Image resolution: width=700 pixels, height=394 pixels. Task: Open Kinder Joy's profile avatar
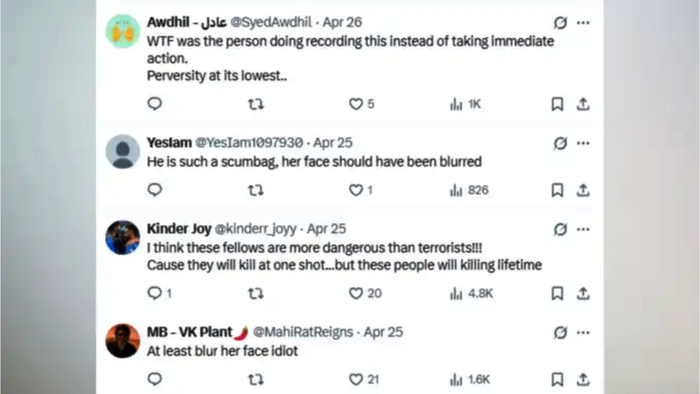pyautogui.click(x=123, y=237)
